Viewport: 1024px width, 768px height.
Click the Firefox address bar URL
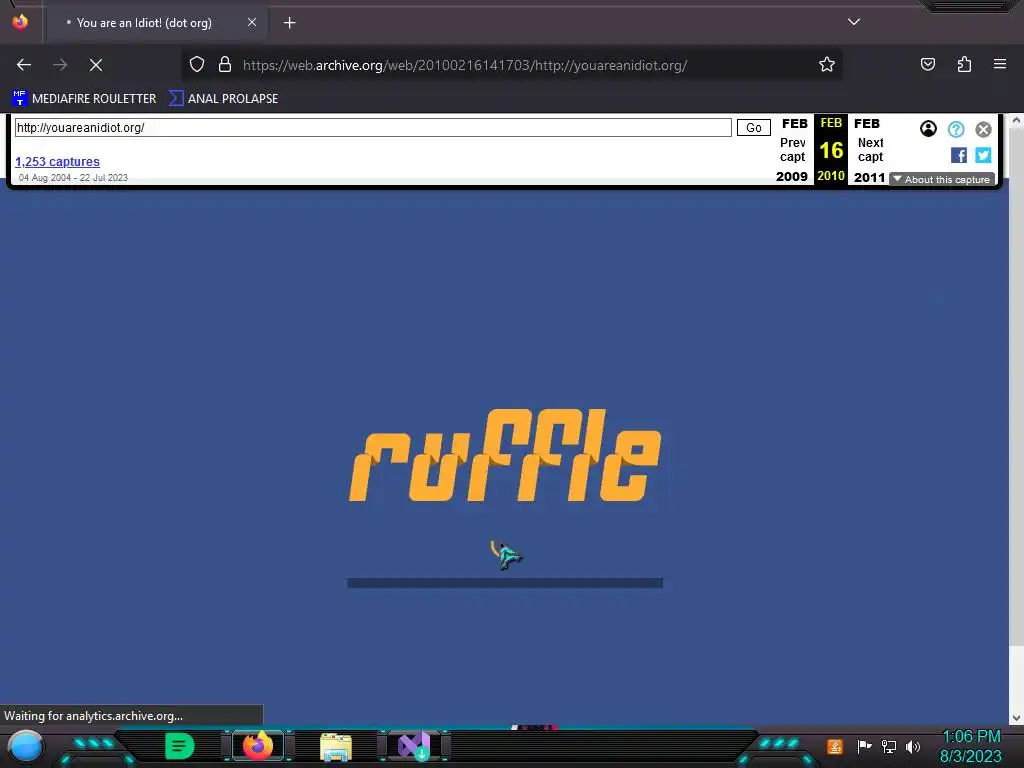point(464,65)
